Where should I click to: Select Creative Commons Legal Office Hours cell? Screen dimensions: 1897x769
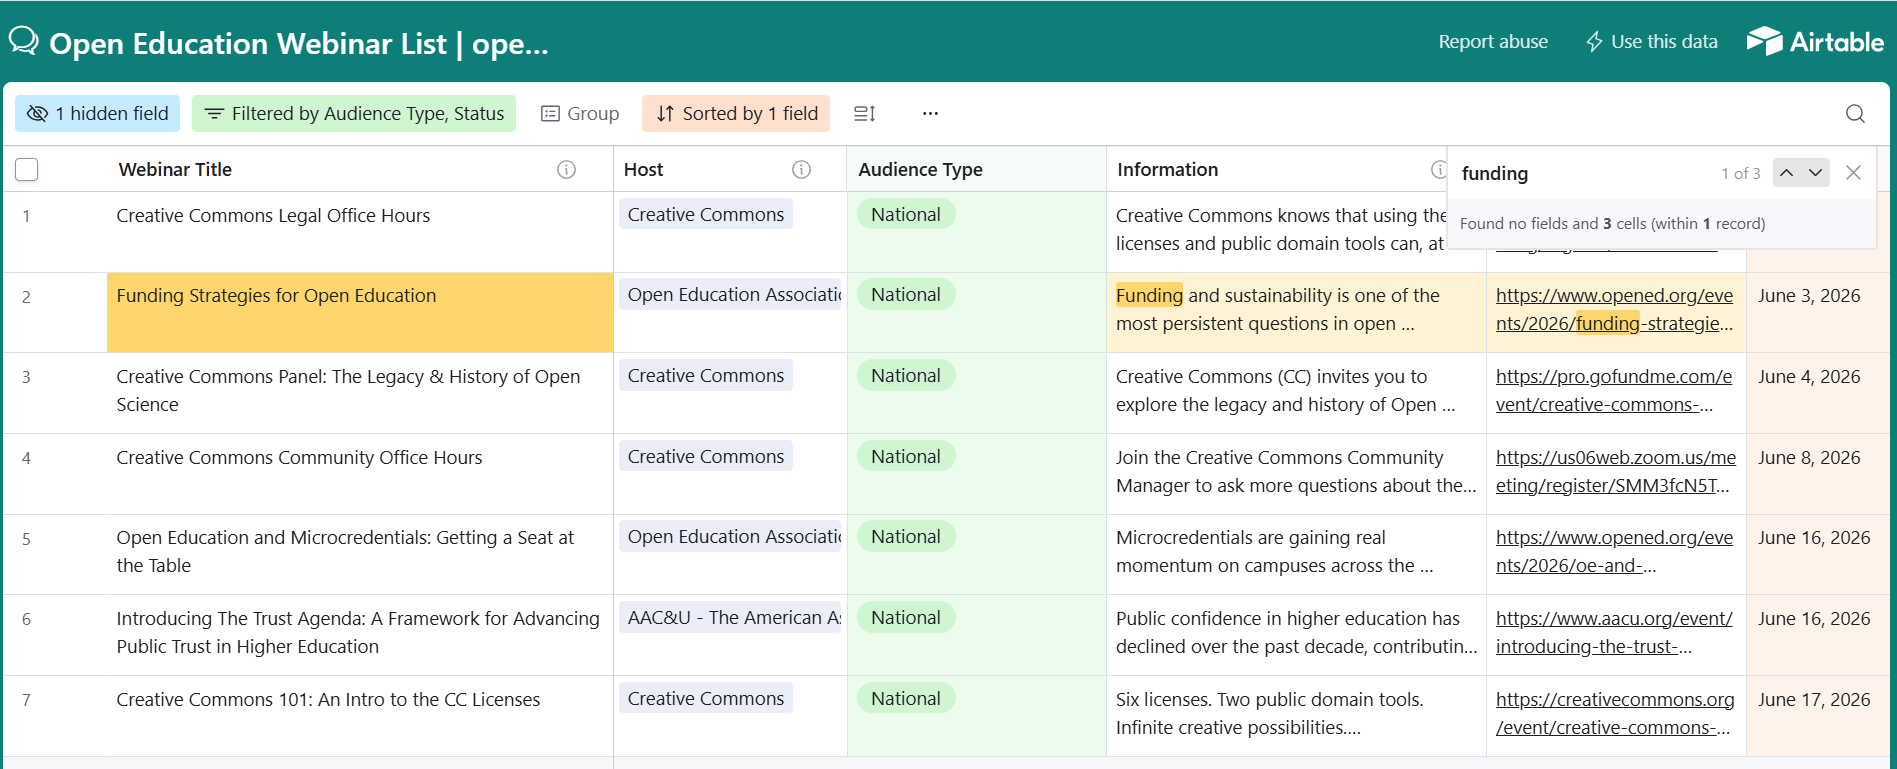click(360, 232)
